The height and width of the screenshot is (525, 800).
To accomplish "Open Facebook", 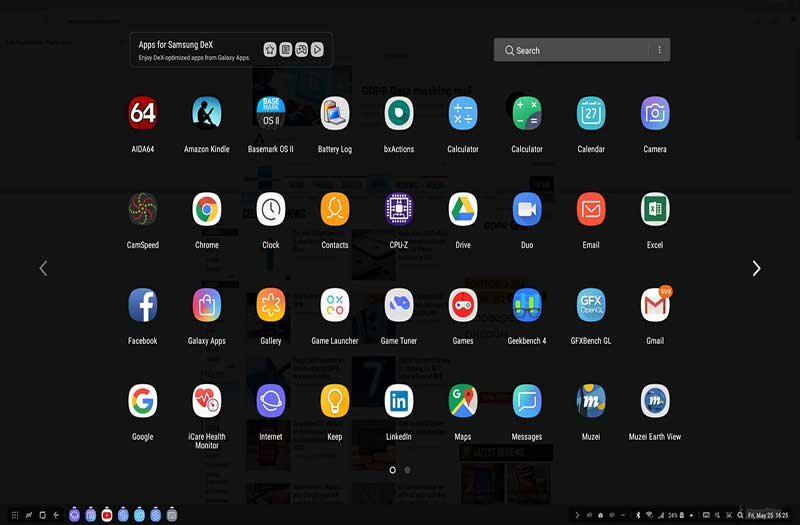I will (x=142, y=305).
